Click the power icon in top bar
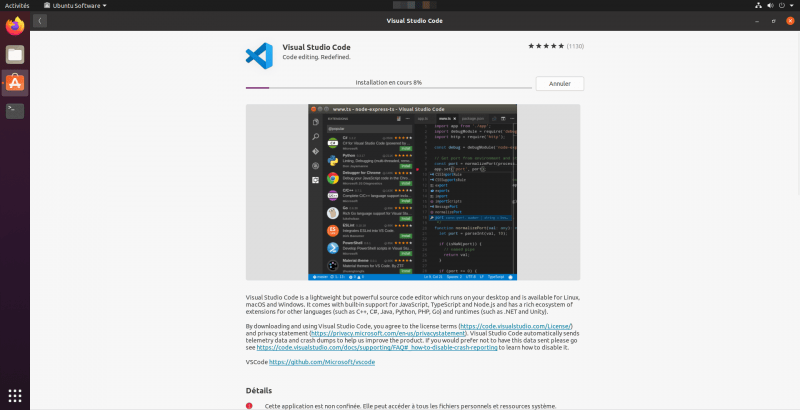This screenshot has height=410, width=800. point(782,6)
